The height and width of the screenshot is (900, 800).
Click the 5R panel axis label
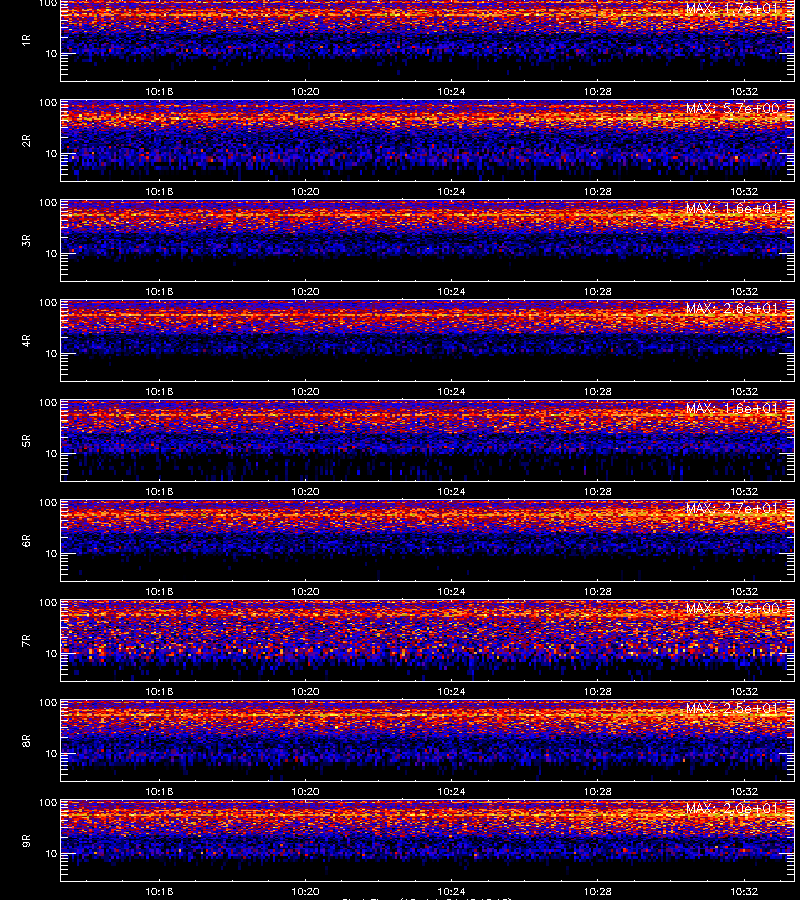coord(26,440)
